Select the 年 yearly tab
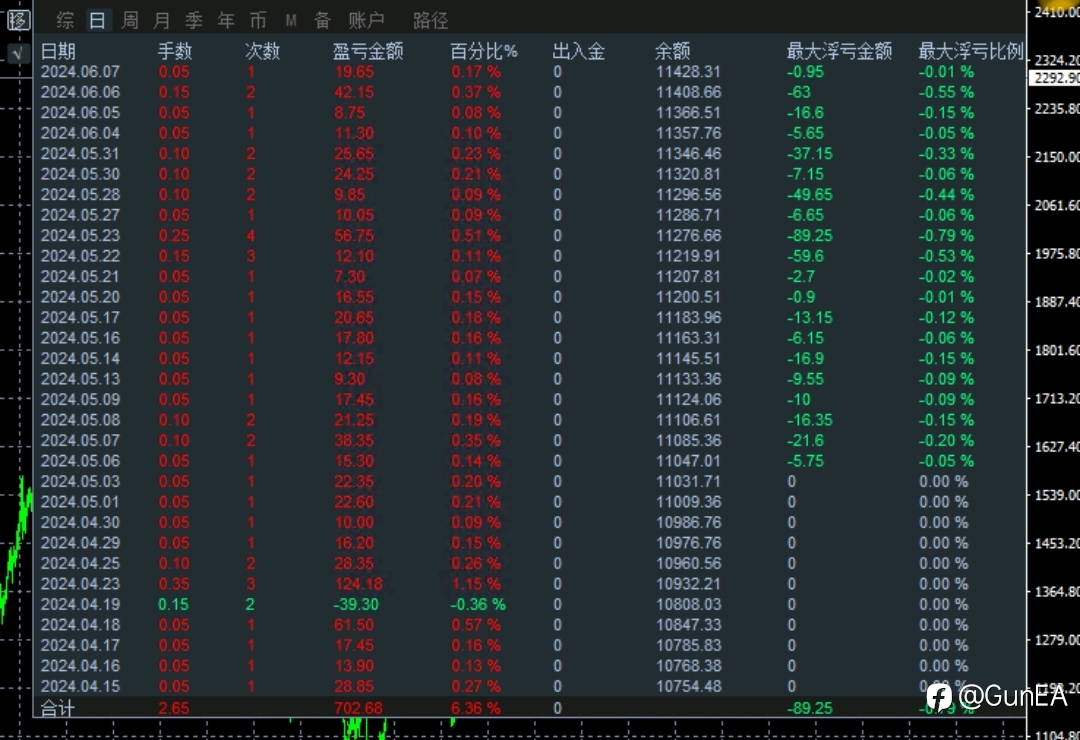This screenshot has width=1080, height=740. coord(226,20)
